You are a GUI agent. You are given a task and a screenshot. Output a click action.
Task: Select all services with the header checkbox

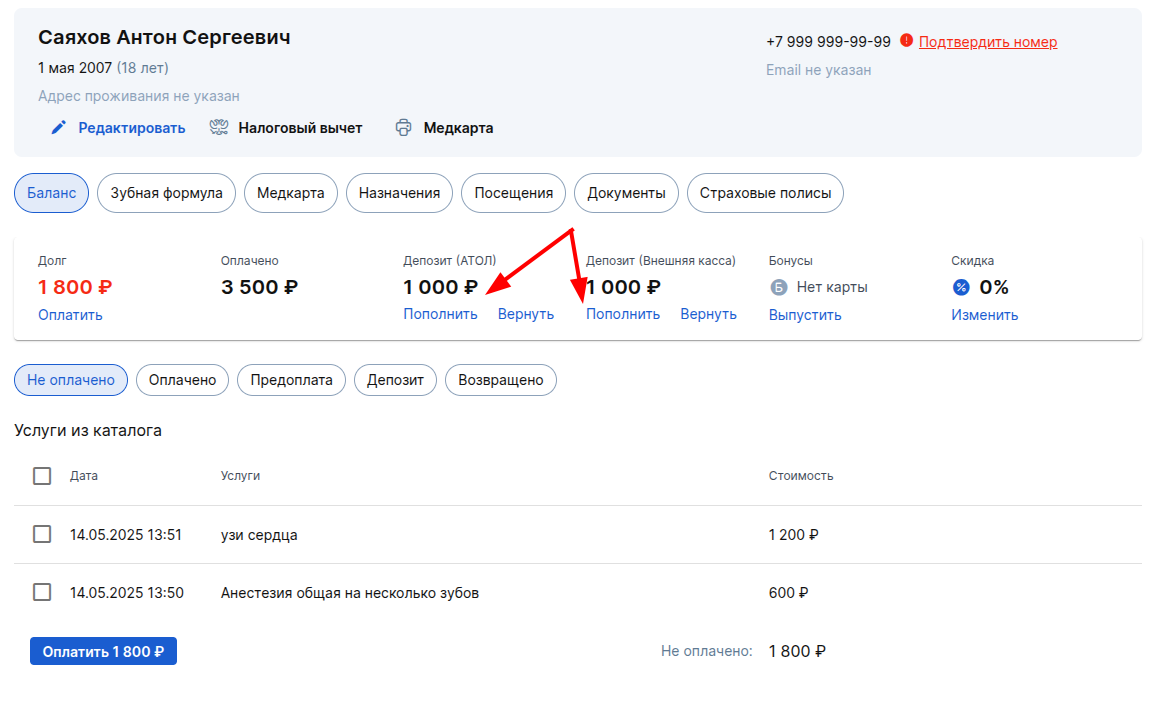42,476
